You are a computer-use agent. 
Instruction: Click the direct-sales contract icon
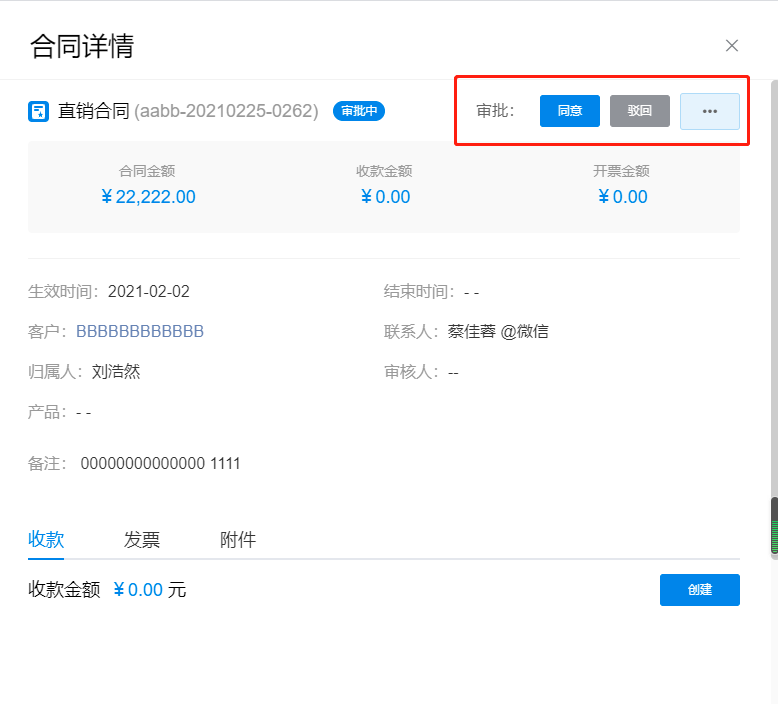click(x=38, y=111)
